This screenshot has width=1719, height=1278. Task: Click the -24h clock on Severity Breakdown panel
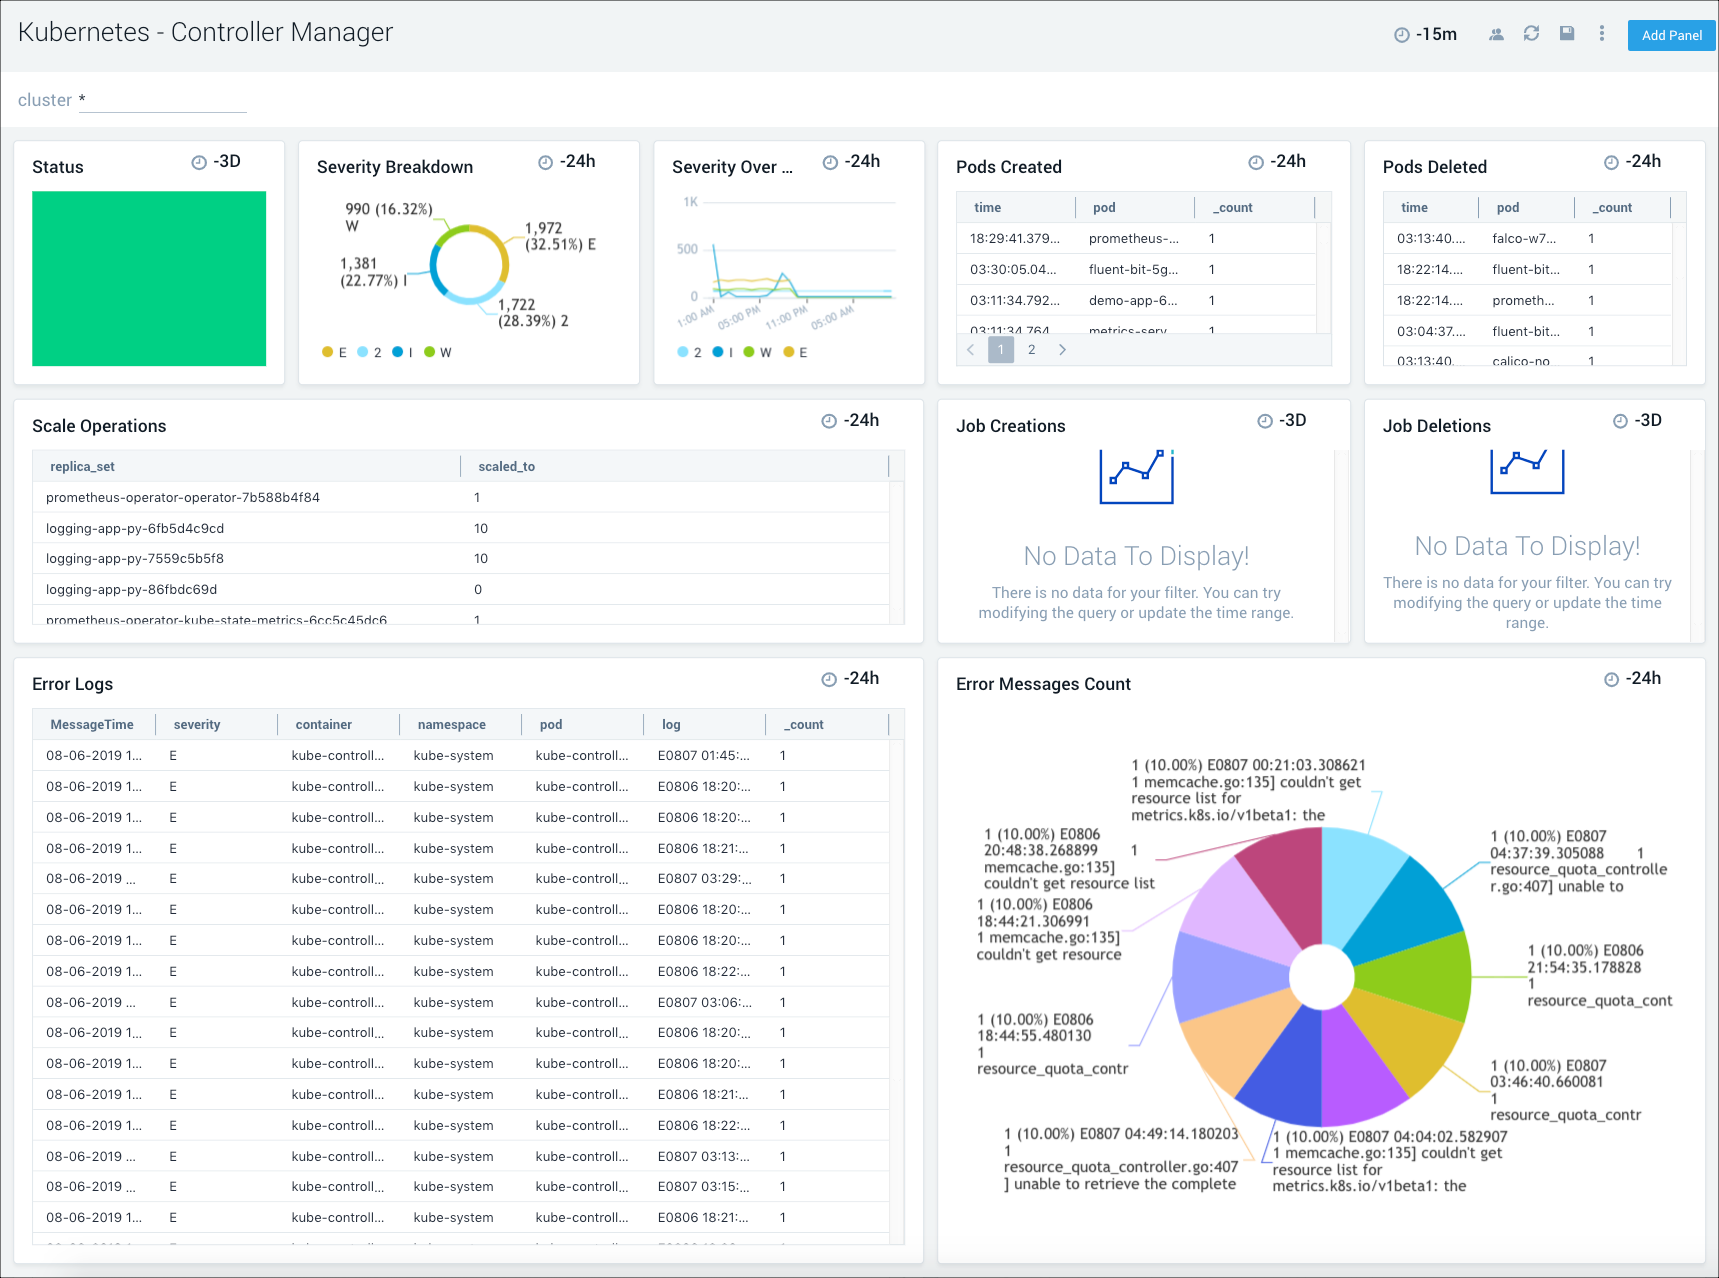544,161
